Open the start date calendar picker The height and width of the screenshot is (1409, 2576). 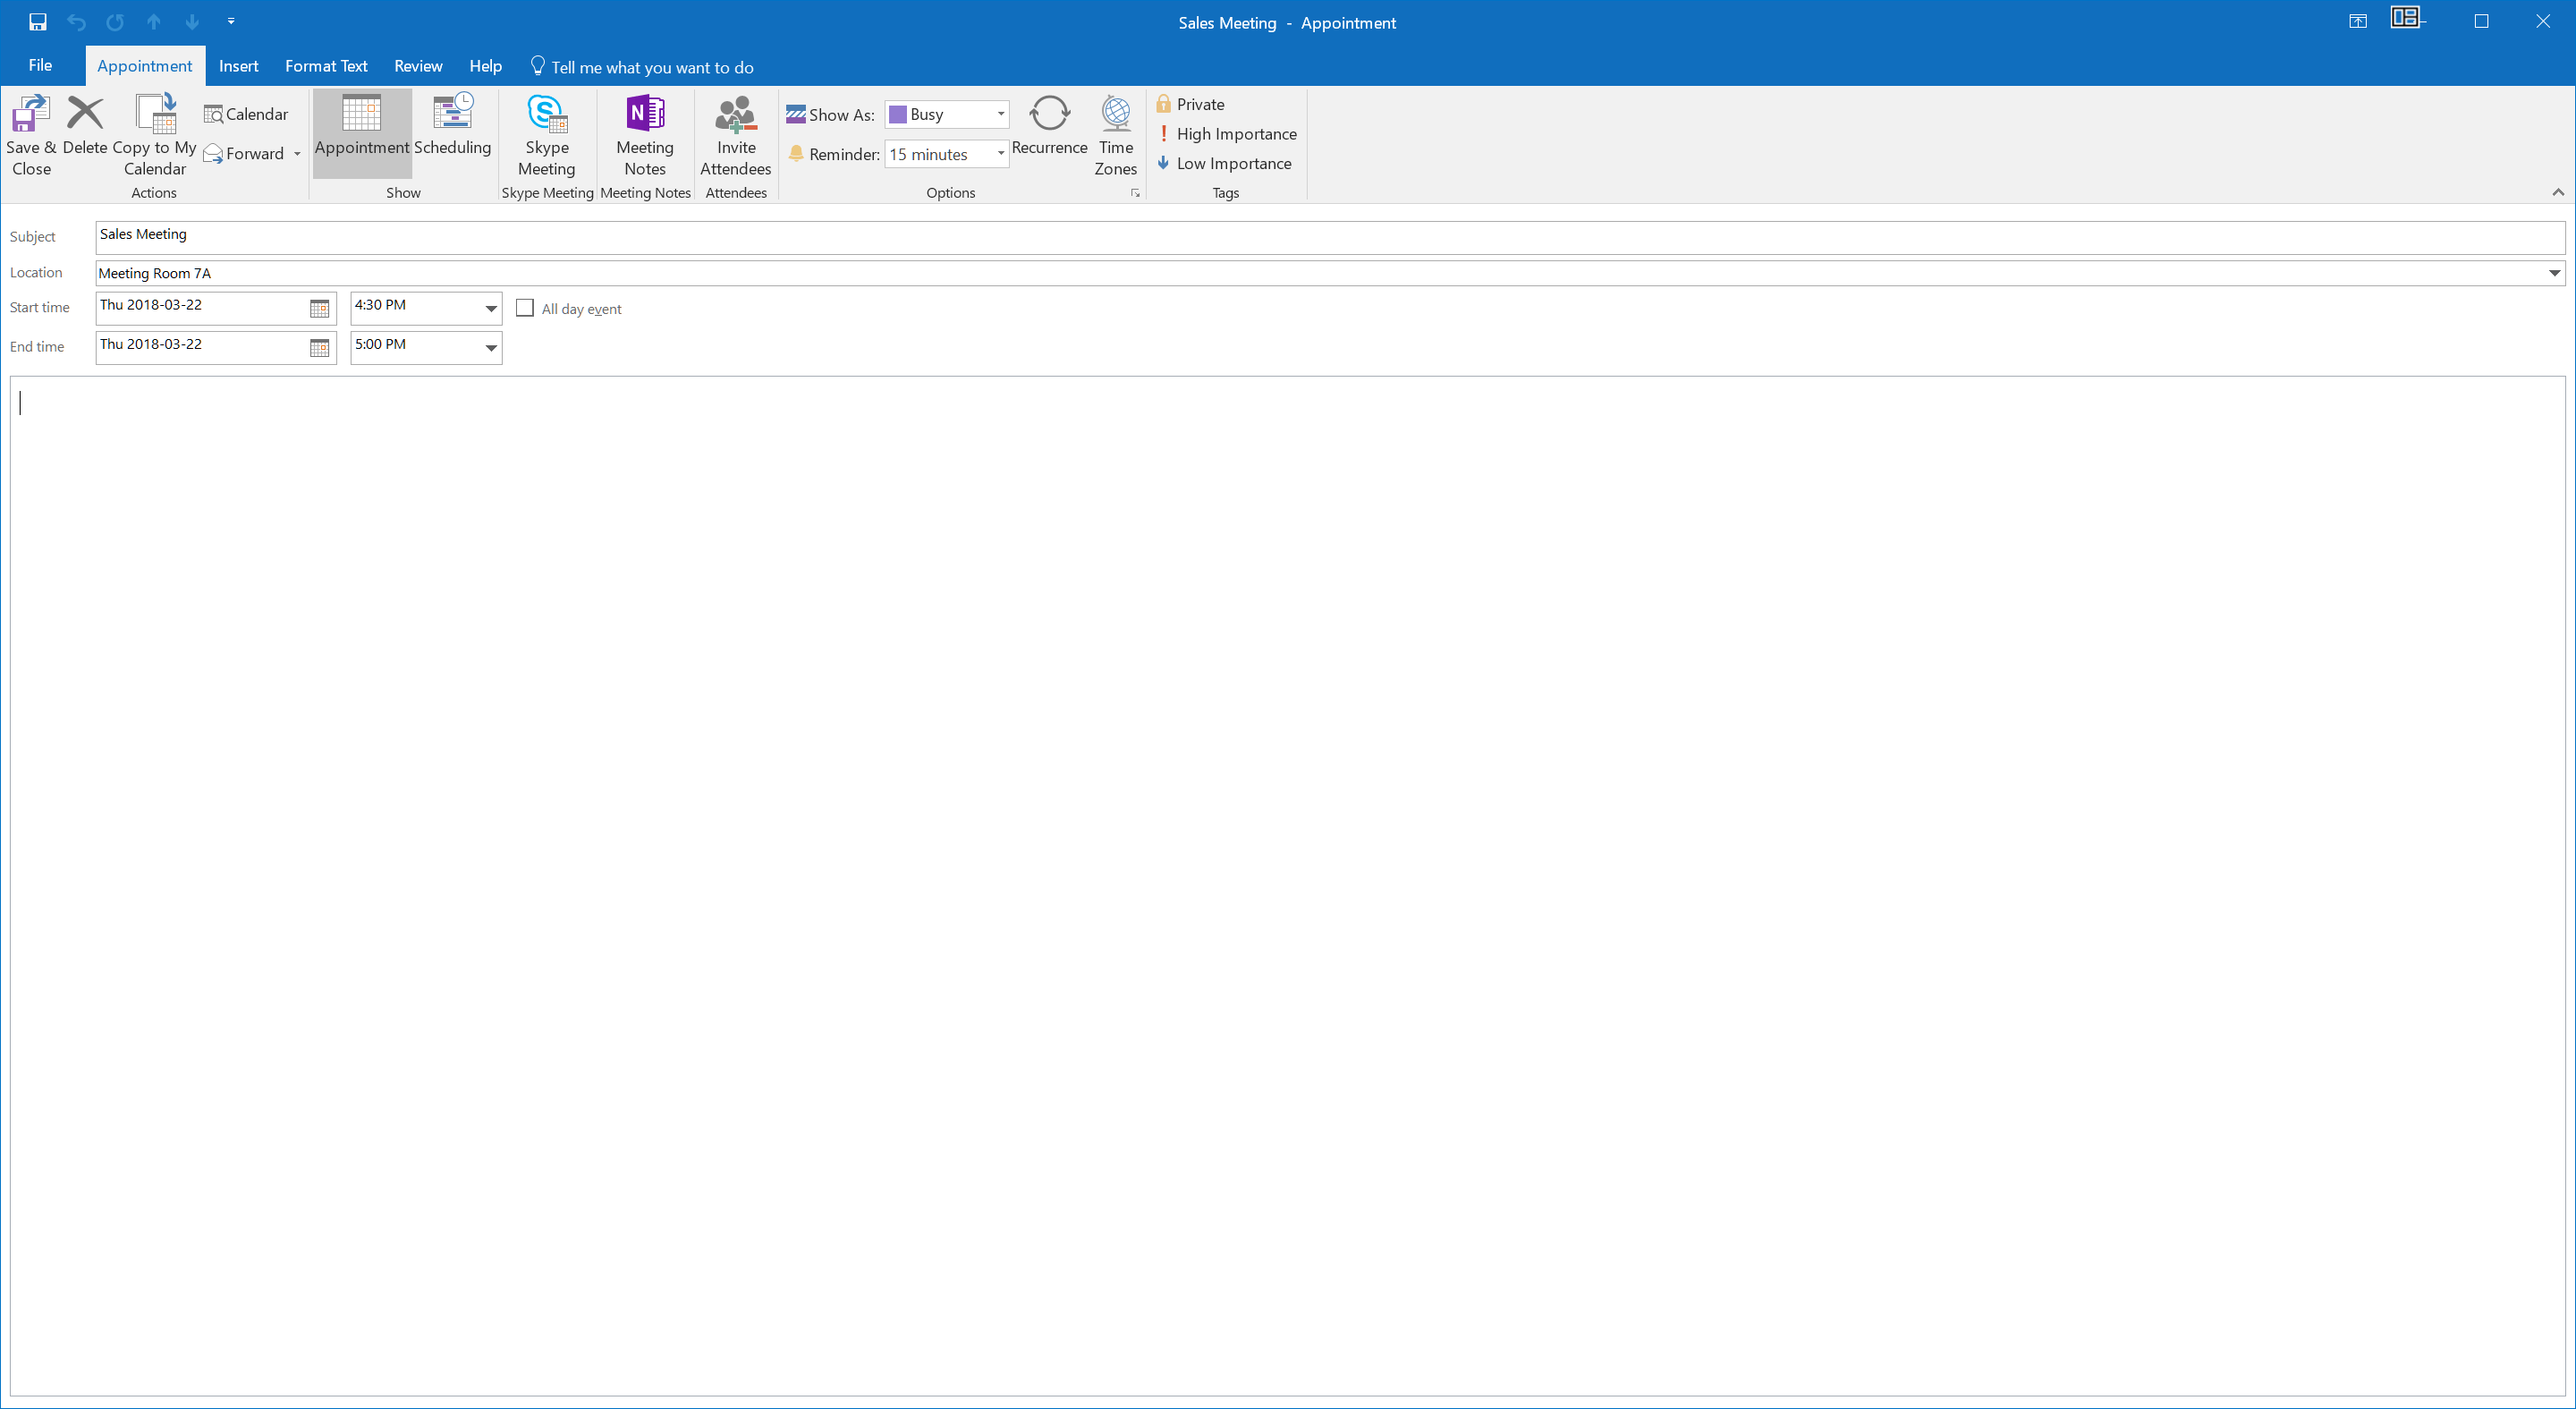[319, 309]
